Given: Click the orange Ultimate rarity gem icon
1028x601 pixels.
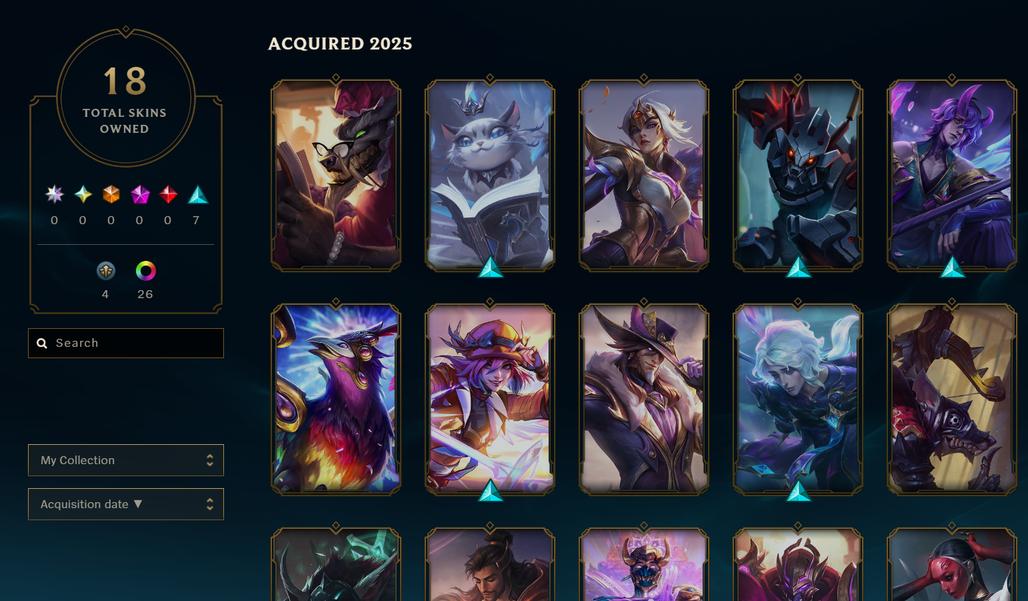Looking at the screenshot, I should pos(111,194).
